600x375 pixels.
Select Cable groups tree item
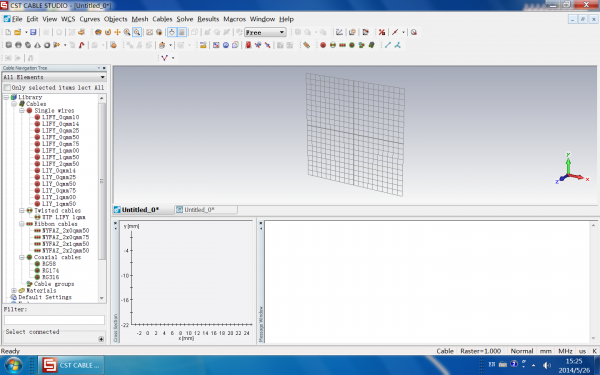click(x=54, y=284)
